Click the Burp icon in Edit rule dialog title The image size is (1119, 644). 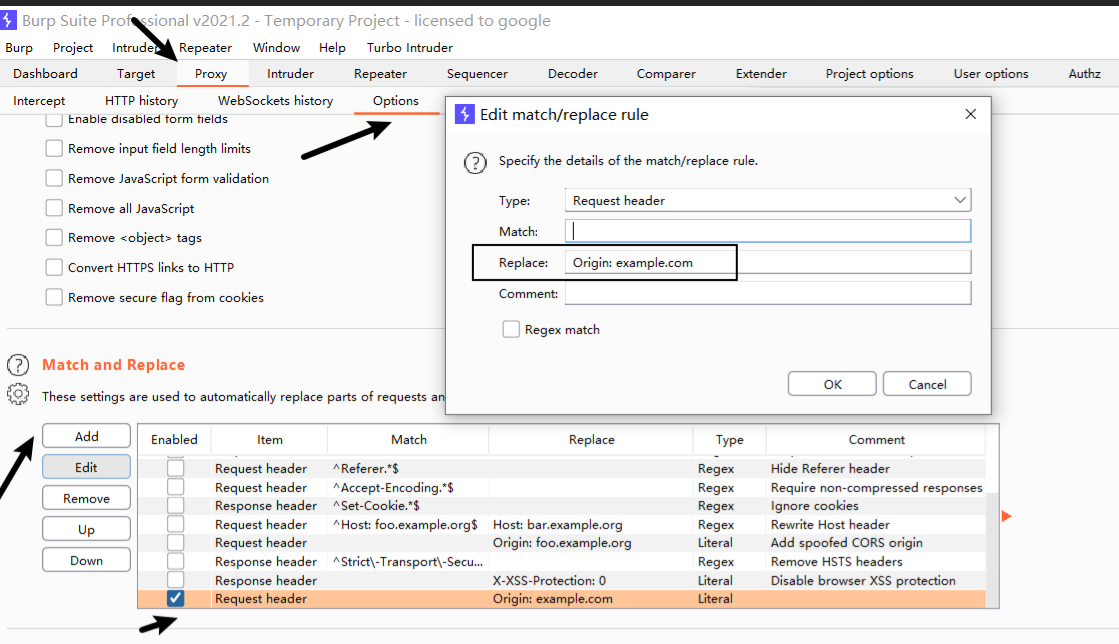click(465, 114)
